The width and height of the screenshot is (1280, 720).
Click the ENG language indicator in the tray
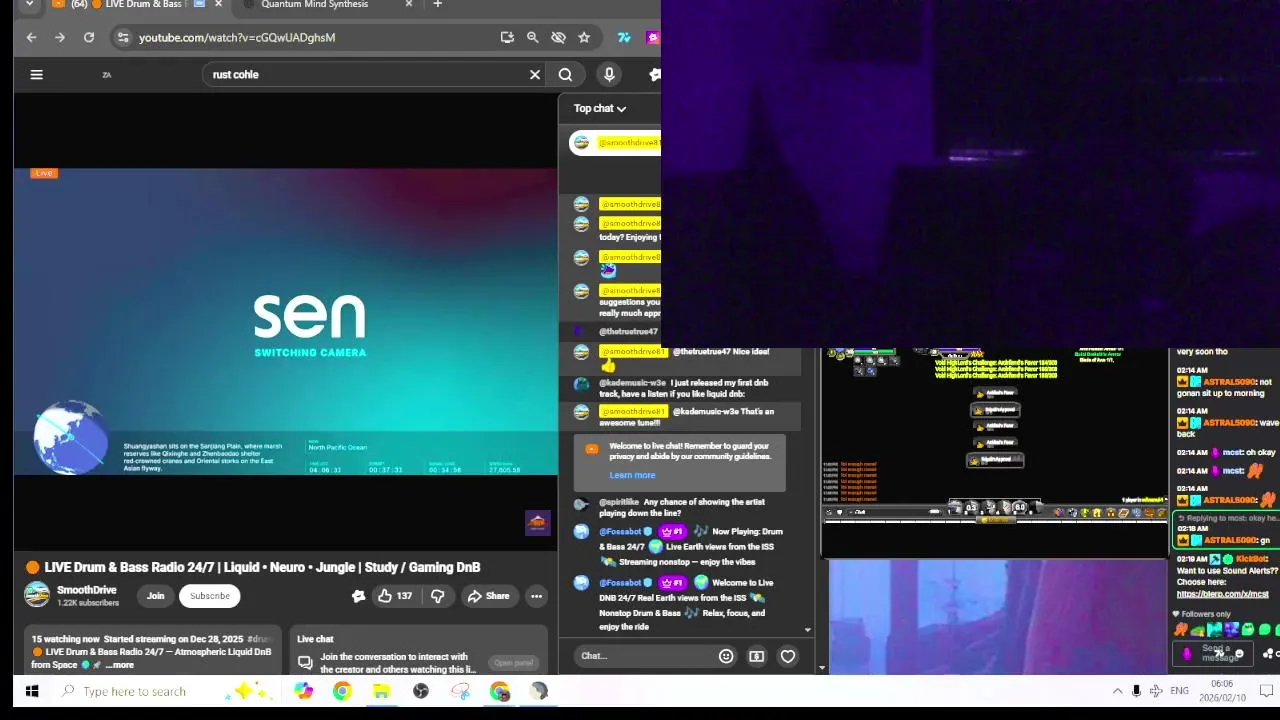tap(1179, 691)
